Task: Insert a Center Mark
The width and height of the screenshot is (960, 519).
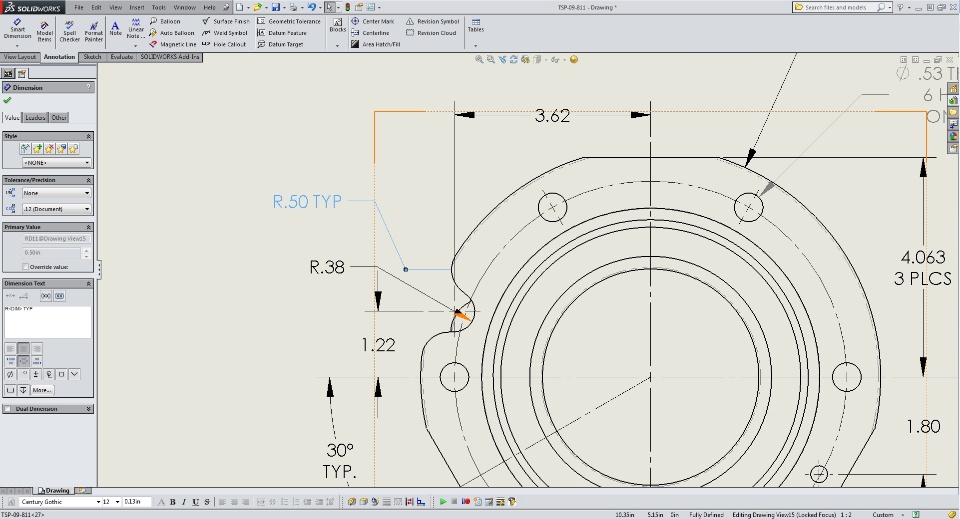Action: pyautogui.click(x=373, y=21)
